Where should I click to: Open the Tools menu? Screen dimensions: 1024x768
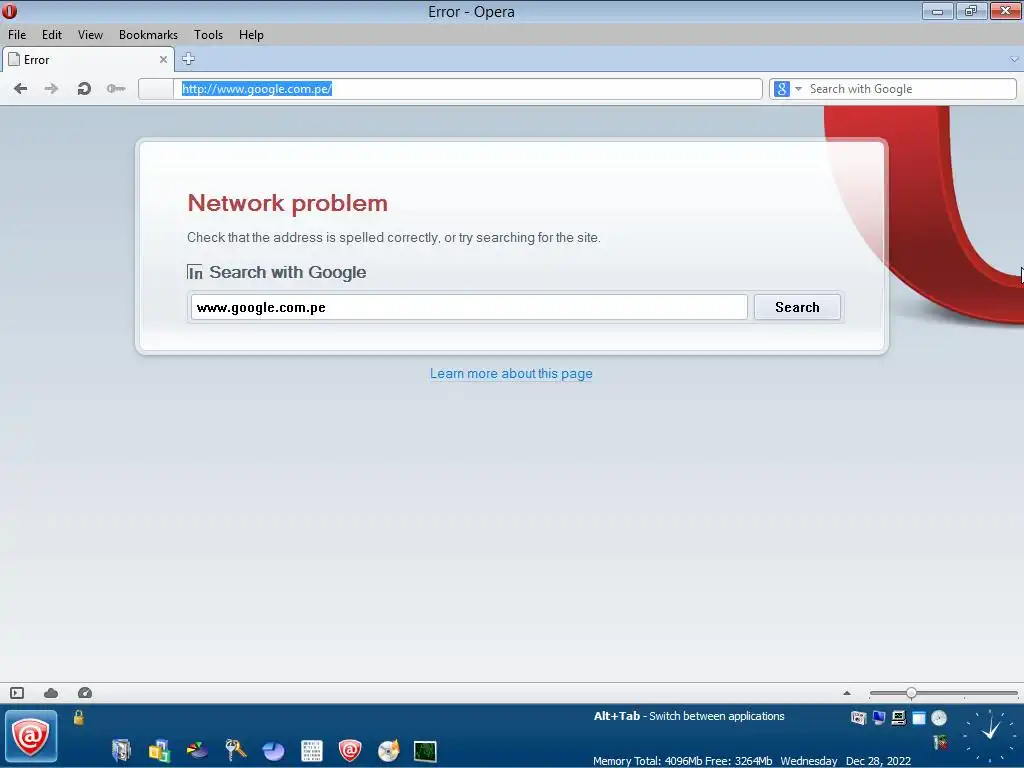pyautogui.click(x=208, y=35)
